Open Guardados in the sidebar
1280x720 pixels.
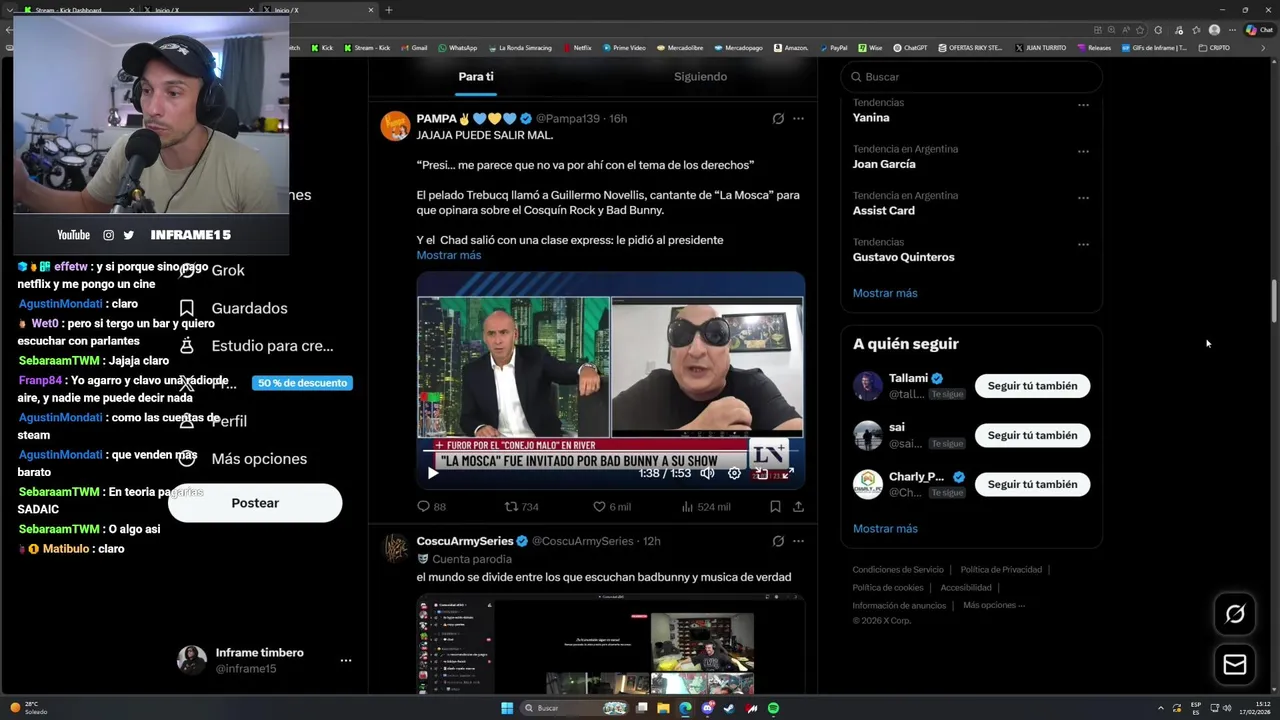click(235, 309)
